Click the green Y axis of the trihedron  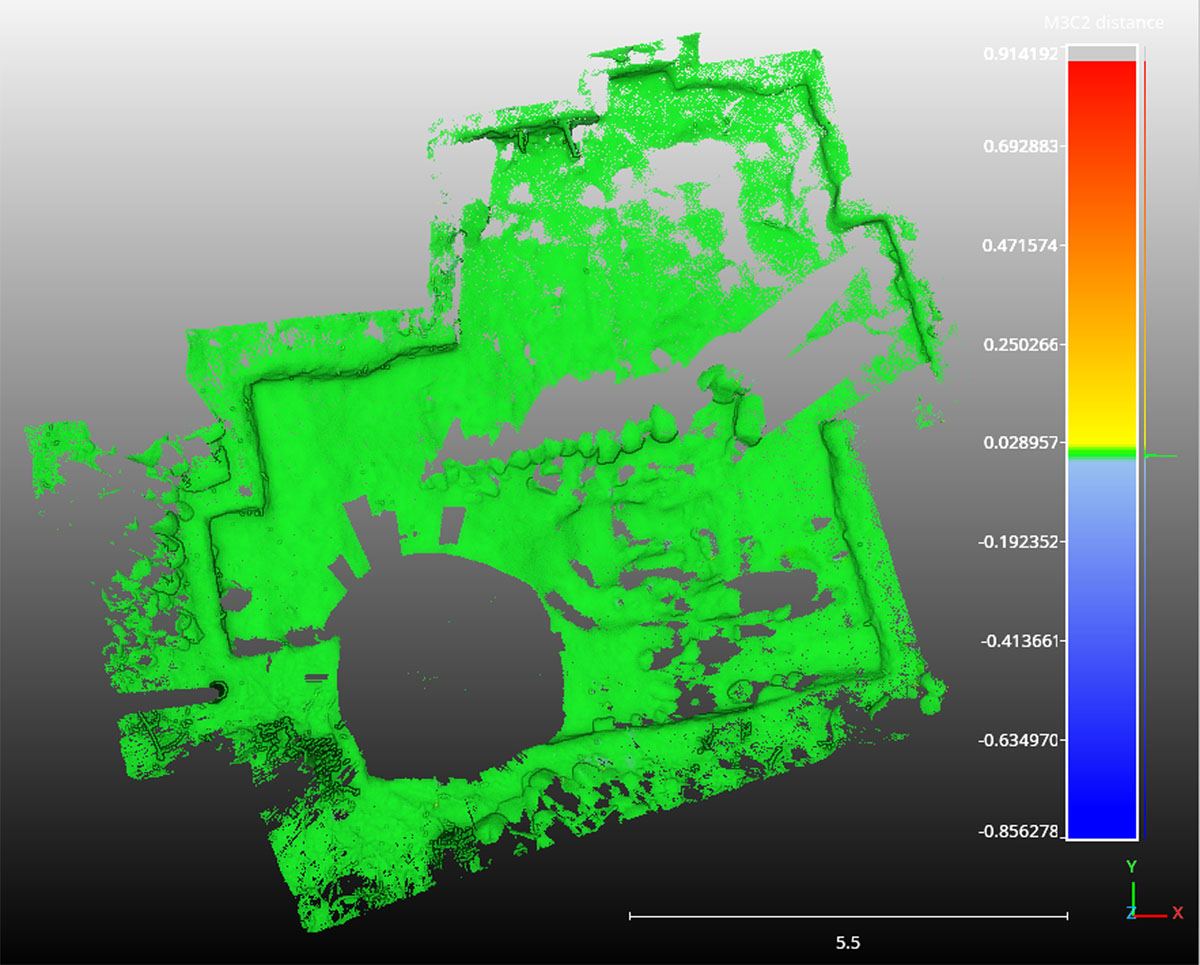click(x=1132, y=895)
